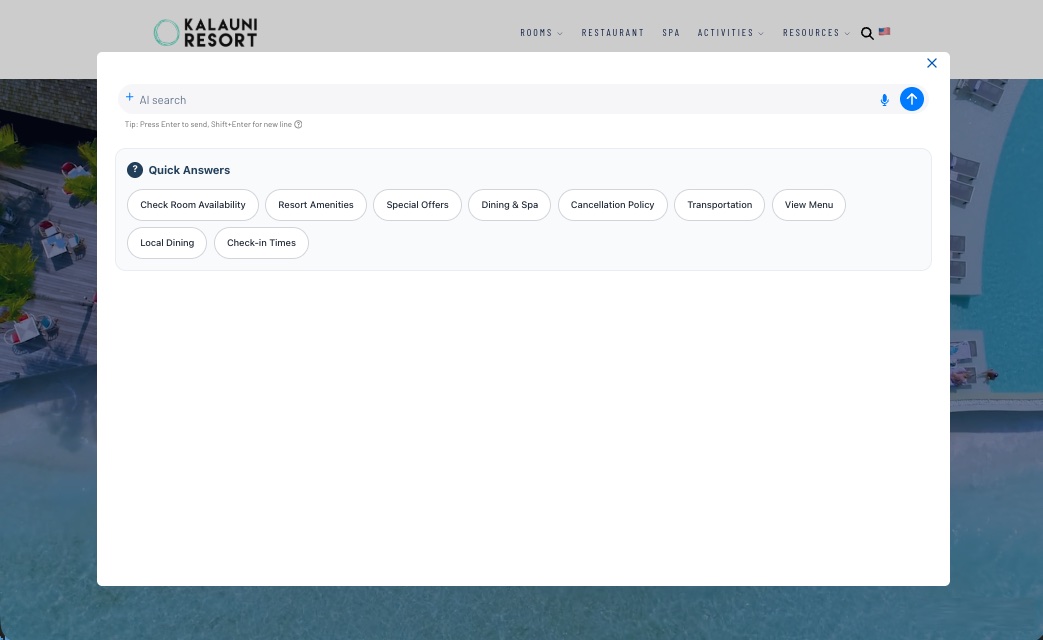This screenshot has width=1043, height=640.
Task: Click the Quick Answers question mark icon
Action: tap(135, 170)
